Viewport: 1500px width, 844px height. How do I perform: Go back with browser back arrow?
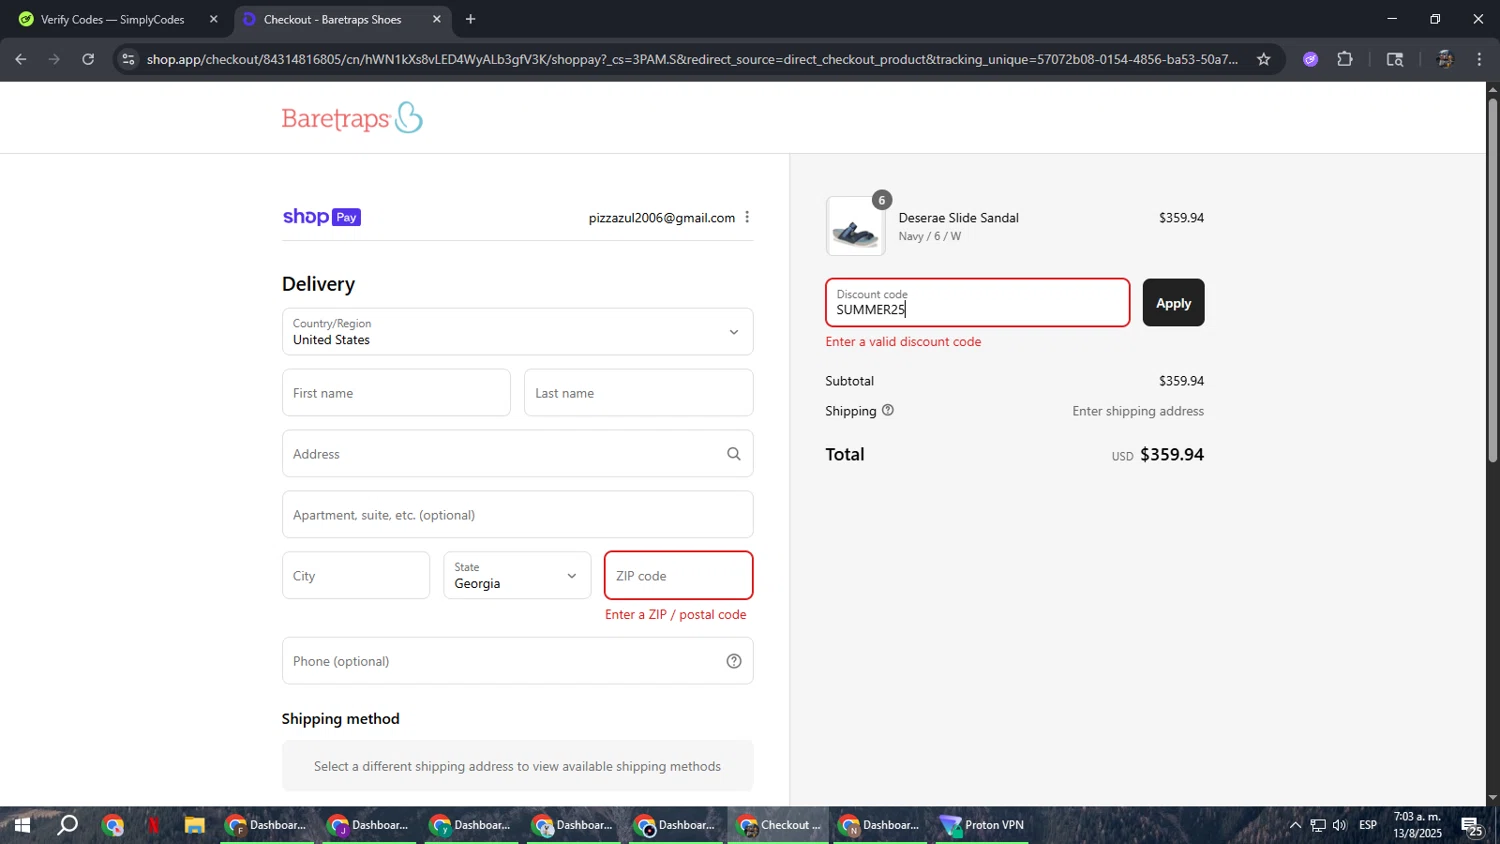[x=20, y=59]
